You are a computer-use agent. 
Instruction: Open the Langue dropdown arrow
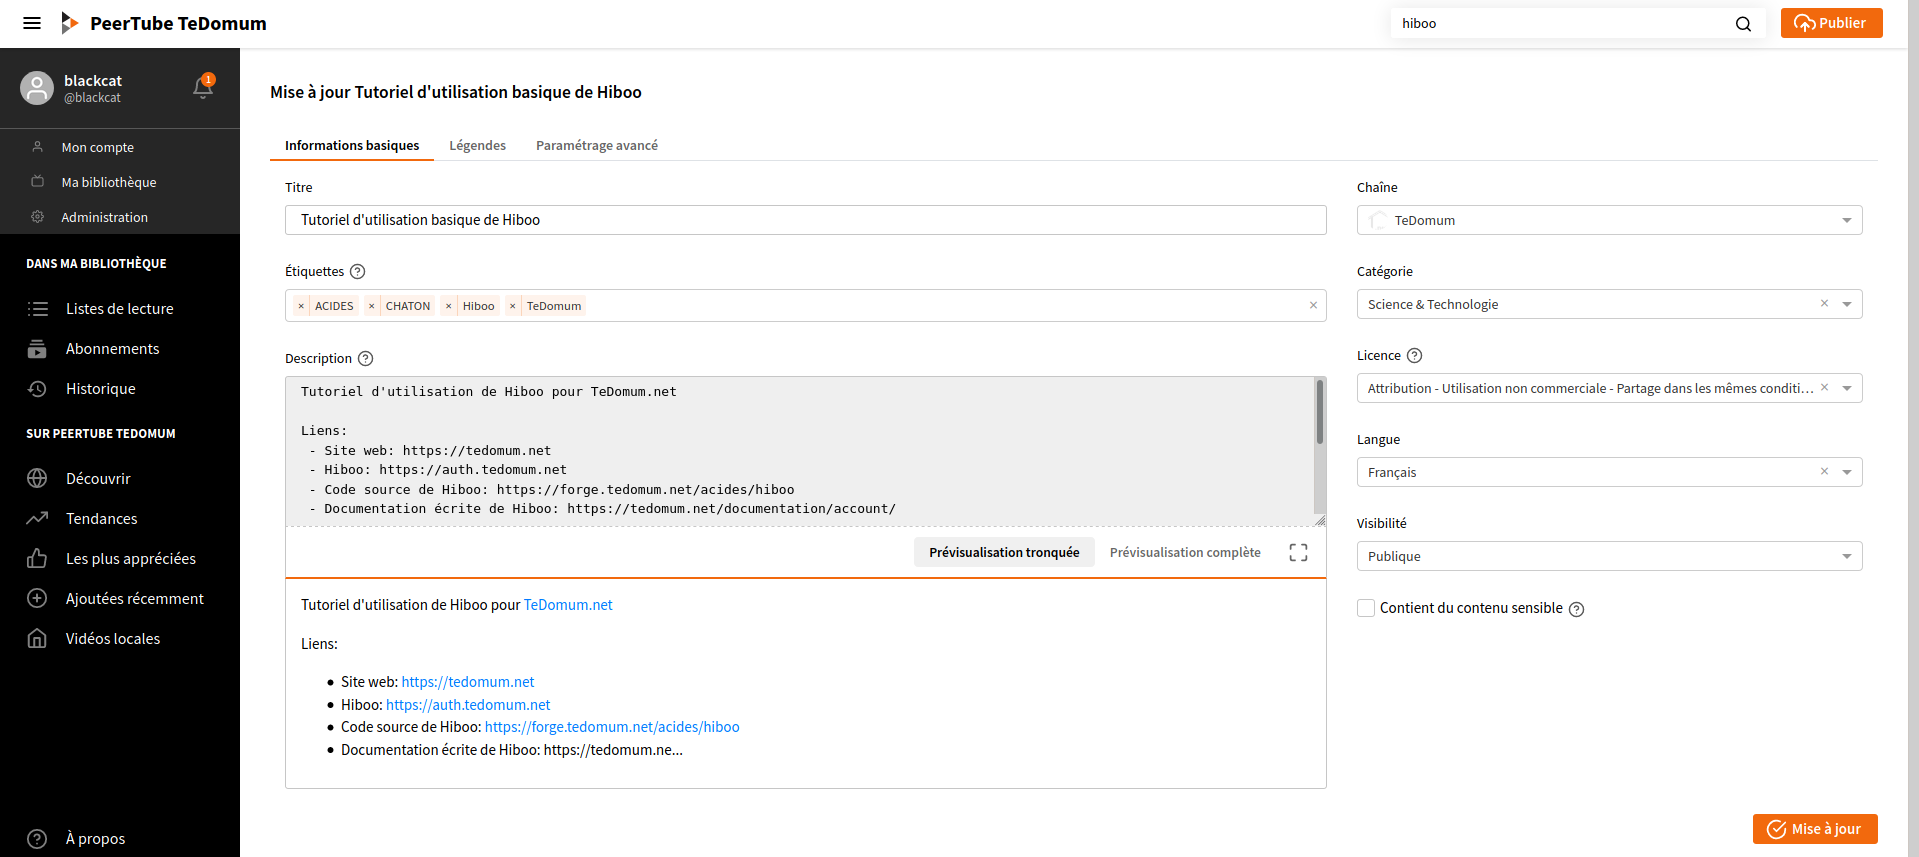[x=1847, y=472]
